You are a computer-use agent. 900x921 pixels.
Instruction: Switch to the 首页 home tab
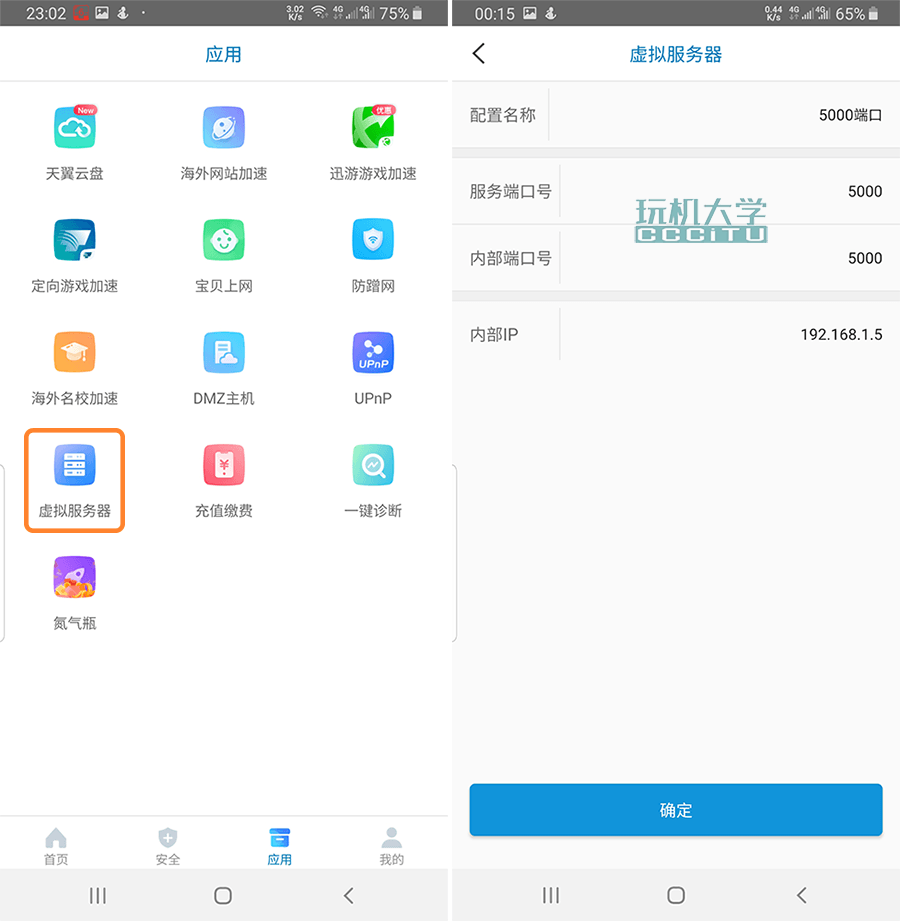(56, 845)
